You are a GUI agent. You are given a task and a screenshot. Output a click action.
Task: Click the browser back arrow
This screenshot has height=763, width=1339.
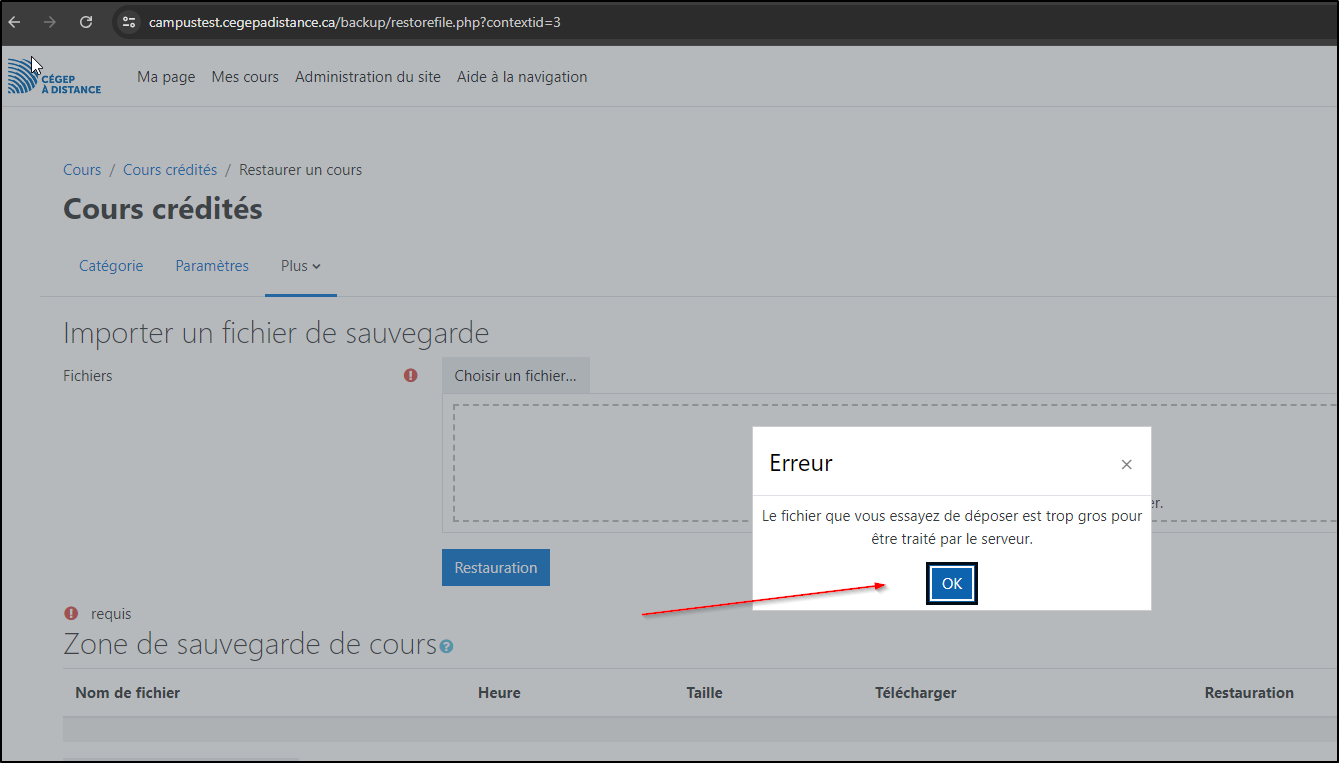click(x=15, y=22)
